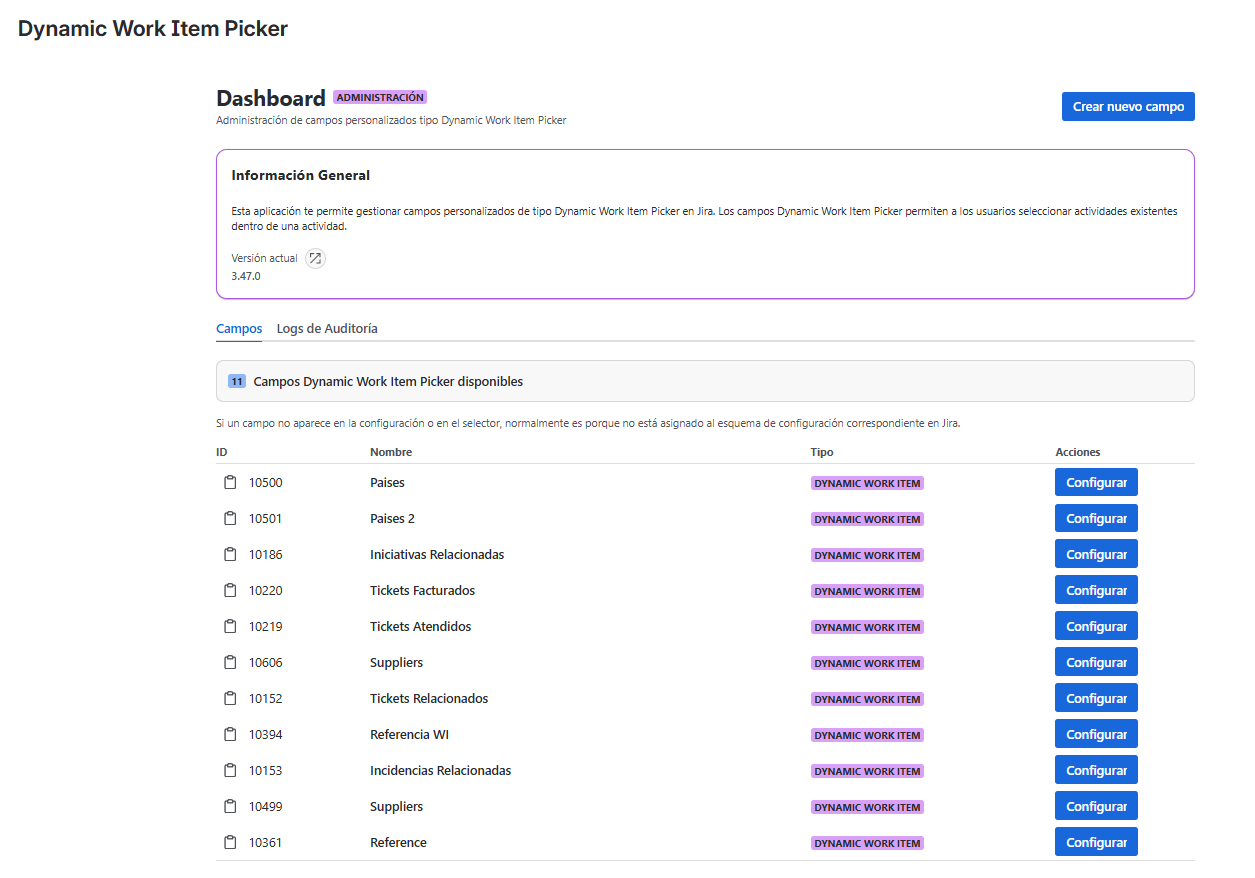Open Configurar for Iniciativas Relacionadas
The width and height of the screenshot is (1255, 878).
pyautogui.click(x=1096, y=555)
